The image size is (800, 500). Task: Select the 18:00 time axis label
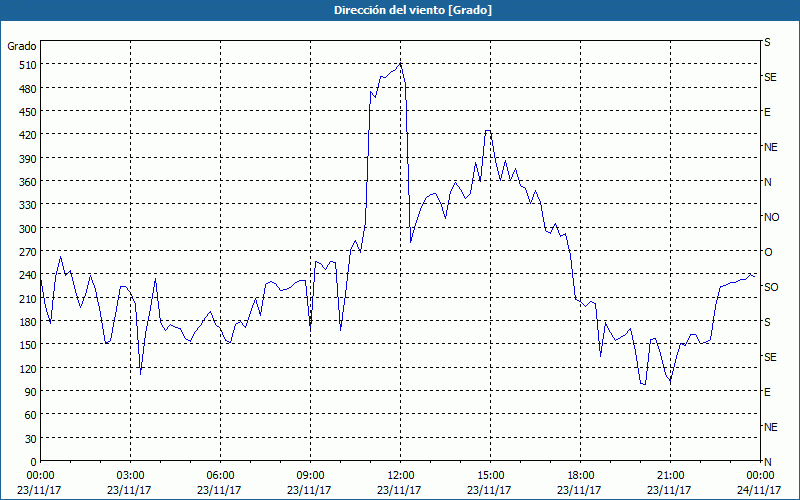tap(580, 476)
